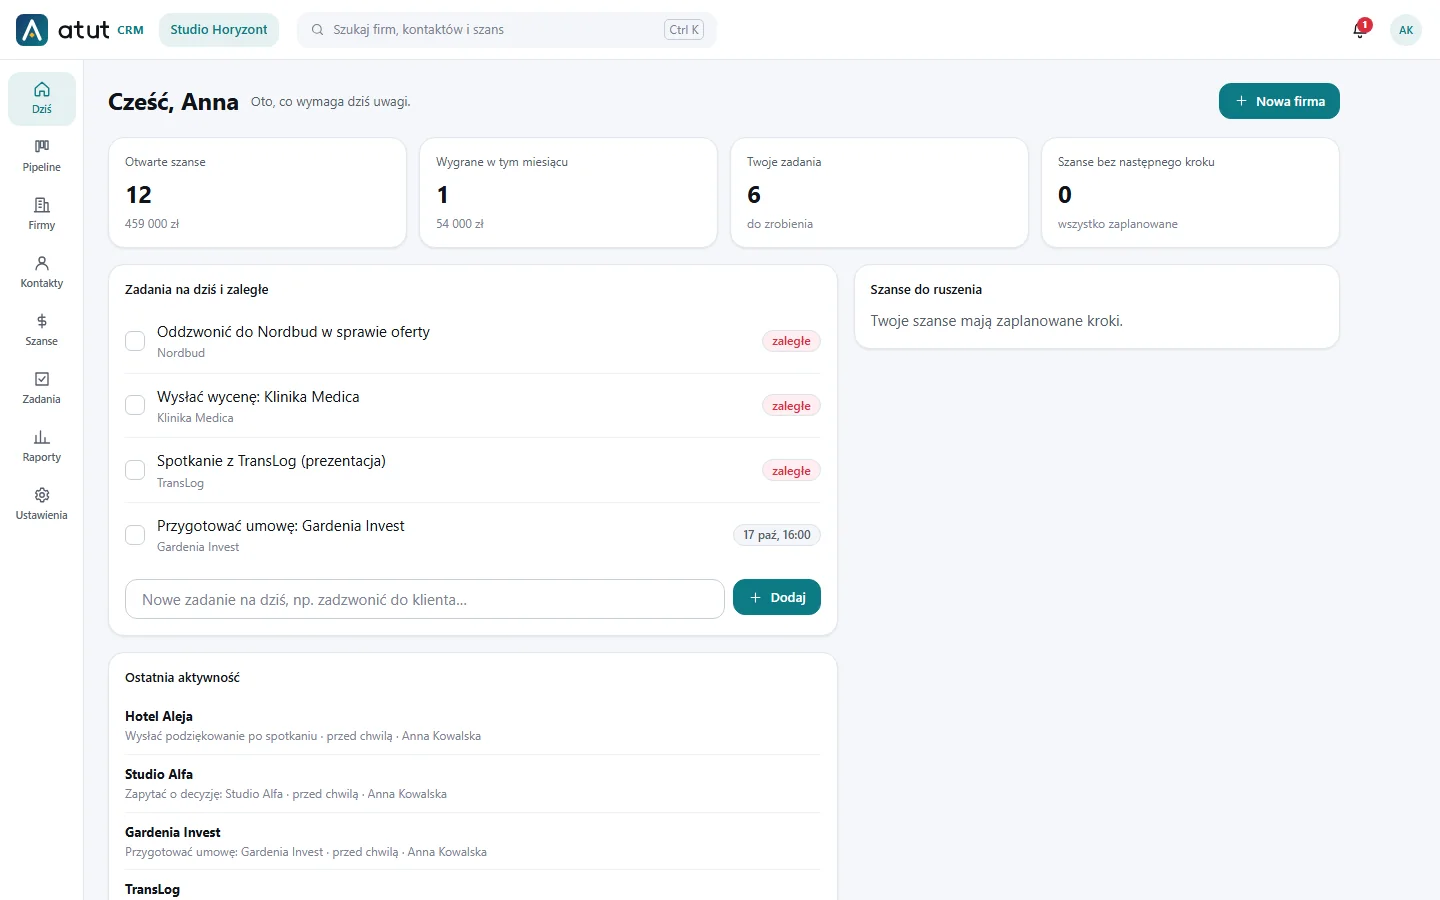Click the new task input field
This screenshot has height=900, width=1440.
425,599
